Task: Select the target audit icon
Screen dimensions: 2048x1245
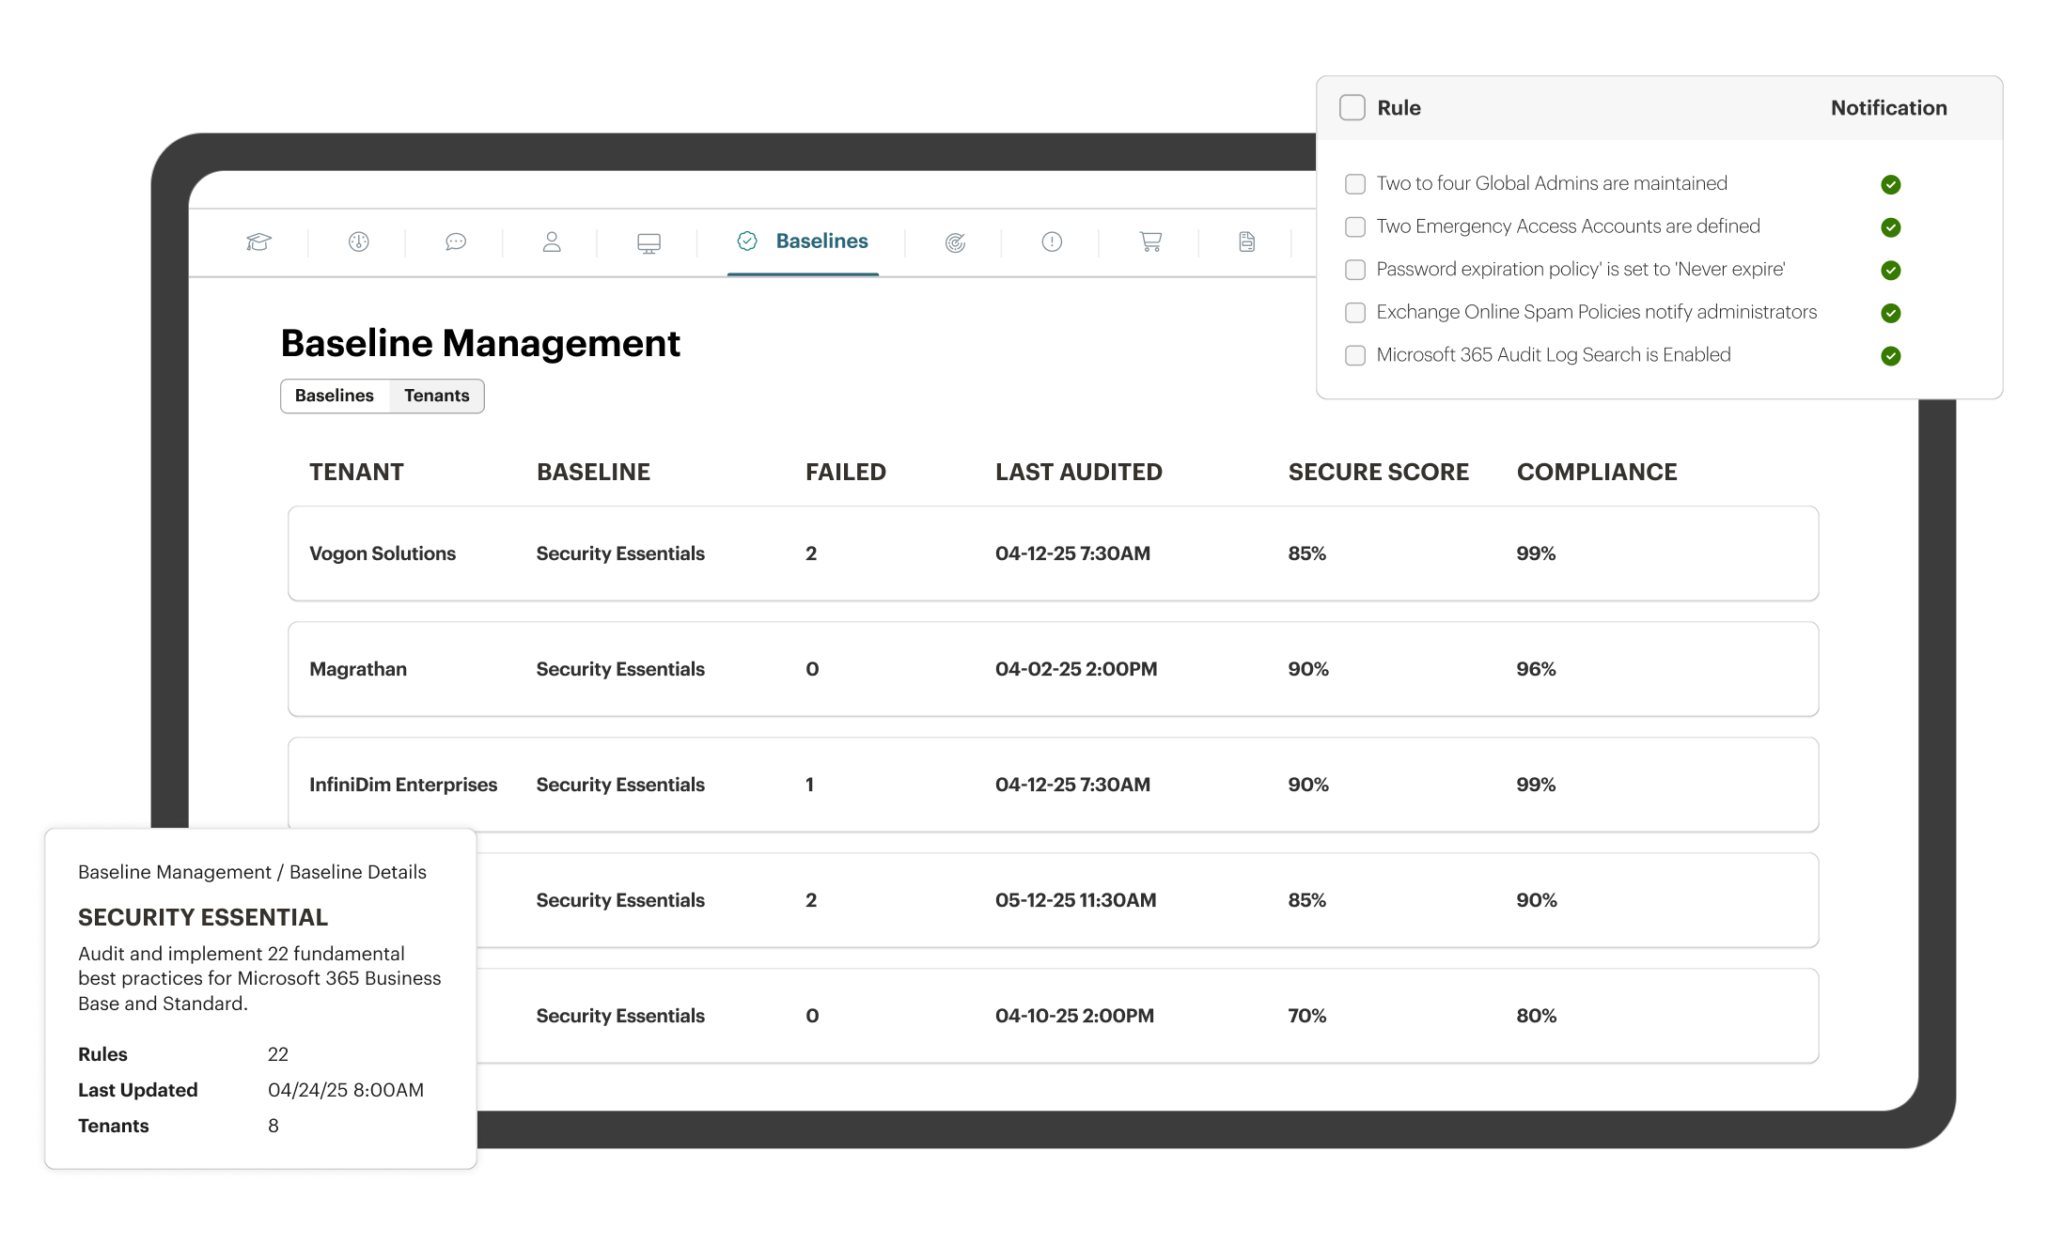Action: 954,242
